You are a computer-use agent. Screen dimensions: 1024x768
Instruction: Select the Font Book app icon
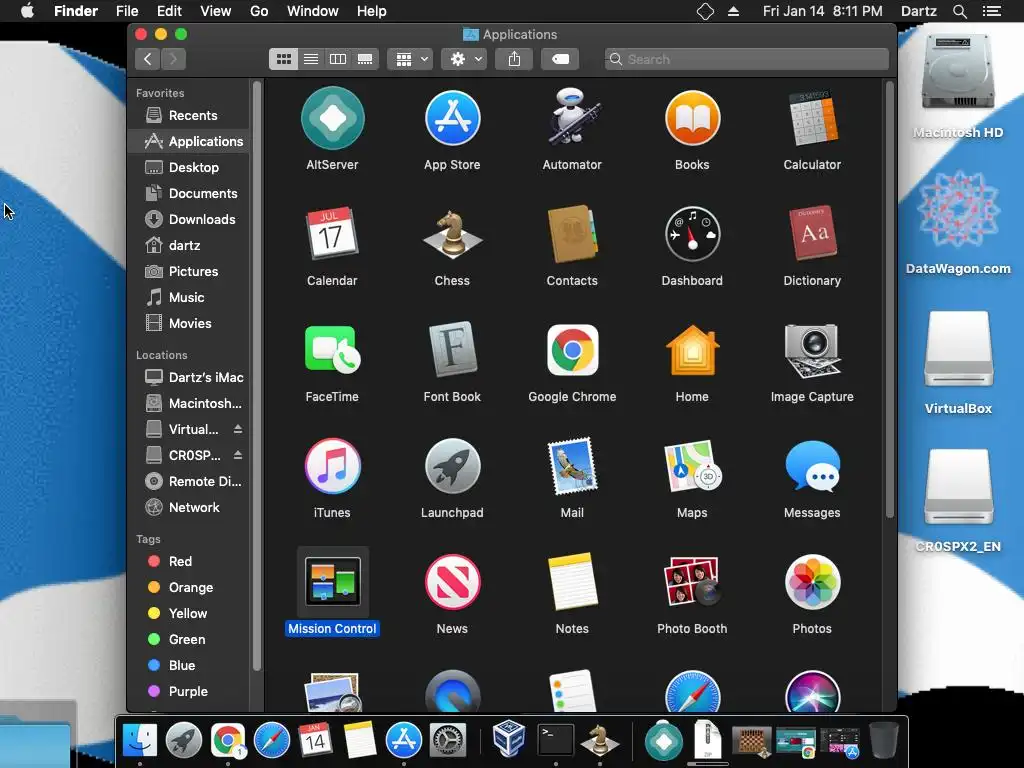(452, 350)
